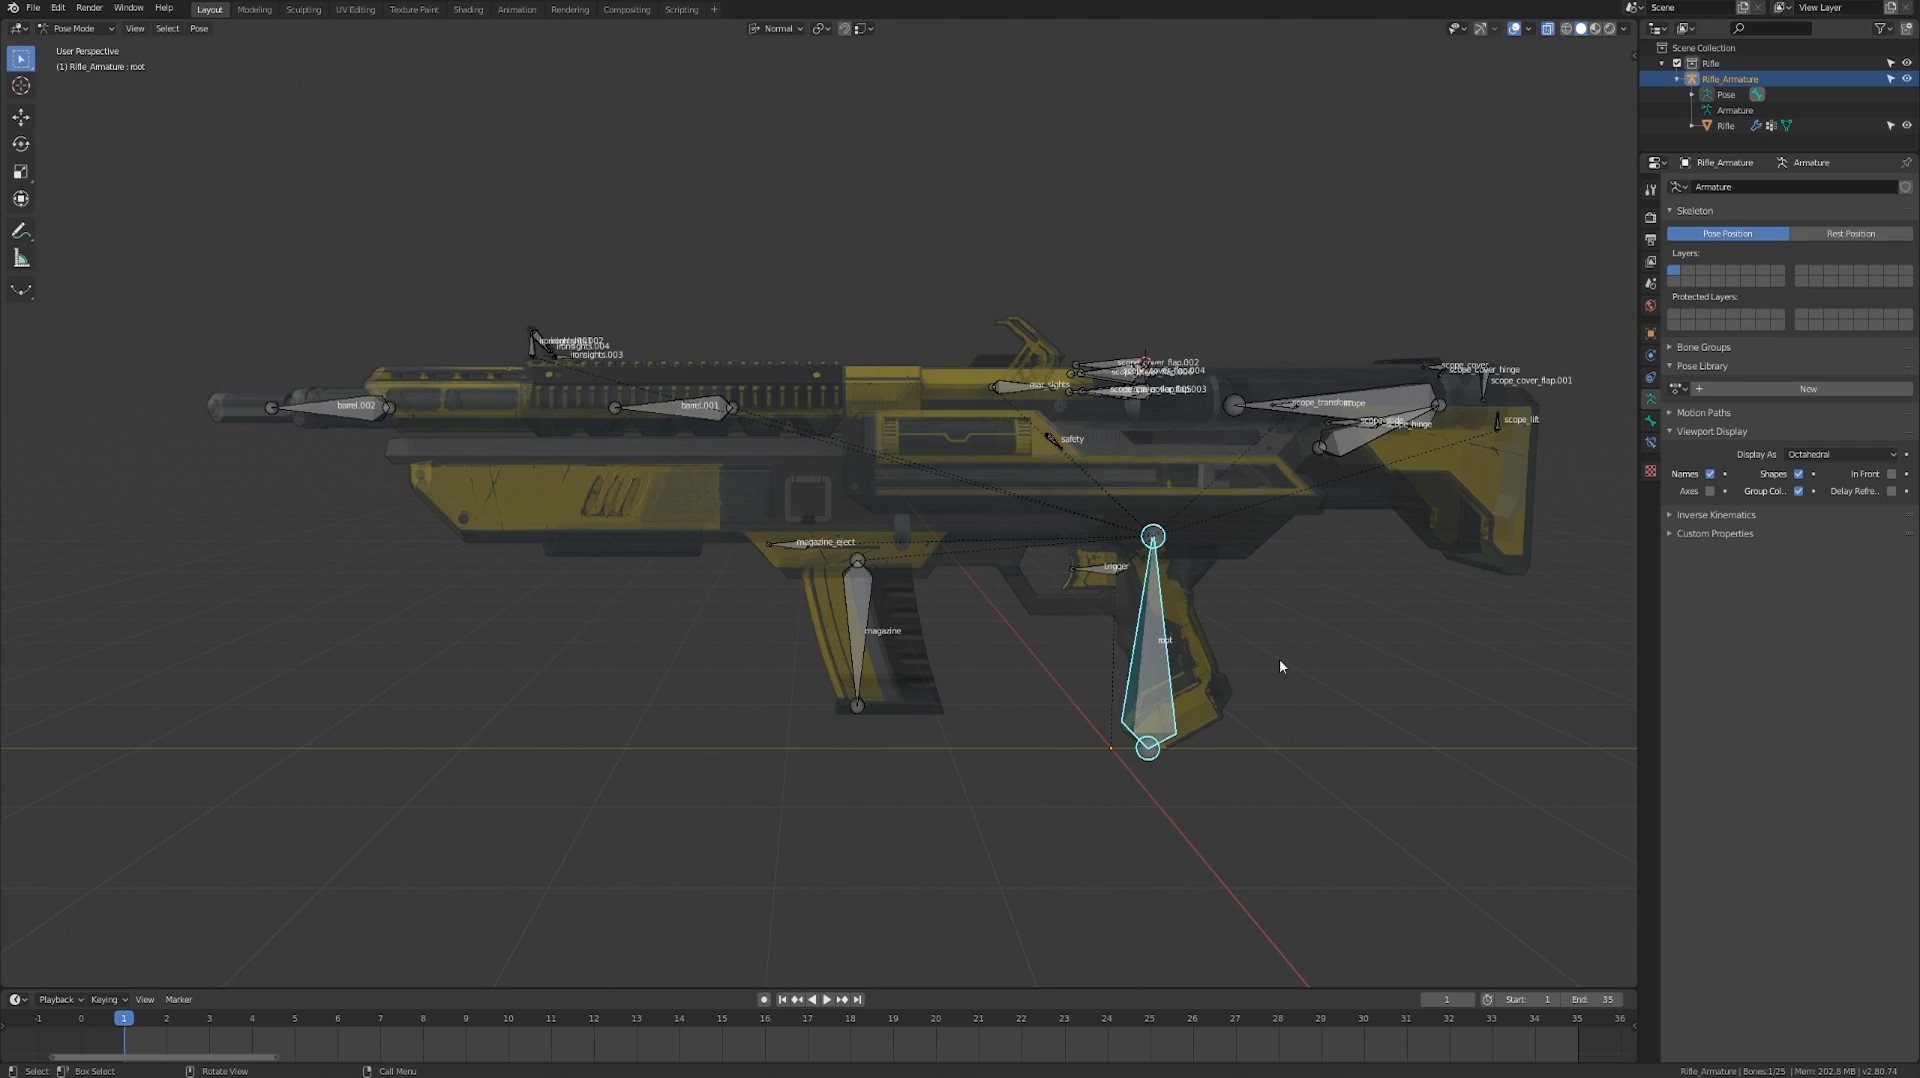Viewport: 1920px width, 1078px height.
Task: Open the Physics properties tab
Action: (x=1650, y=355)
